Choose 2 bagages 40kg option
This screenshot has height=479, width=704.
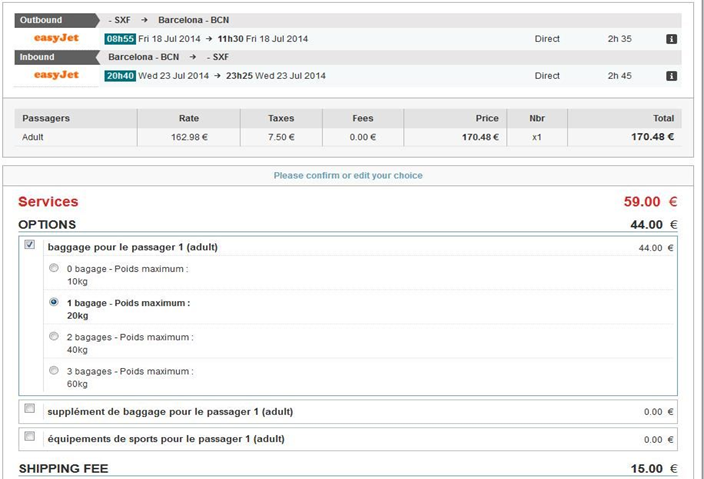54,337
